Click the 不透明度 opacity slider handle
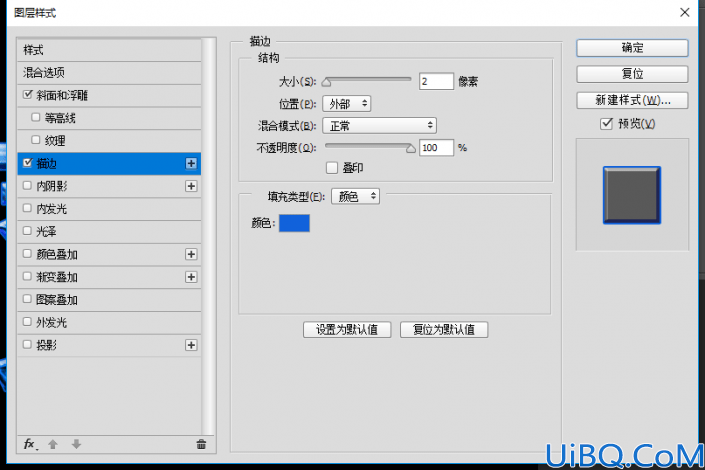This screenshot has height=470, width=705. click(x=411, y=149)
